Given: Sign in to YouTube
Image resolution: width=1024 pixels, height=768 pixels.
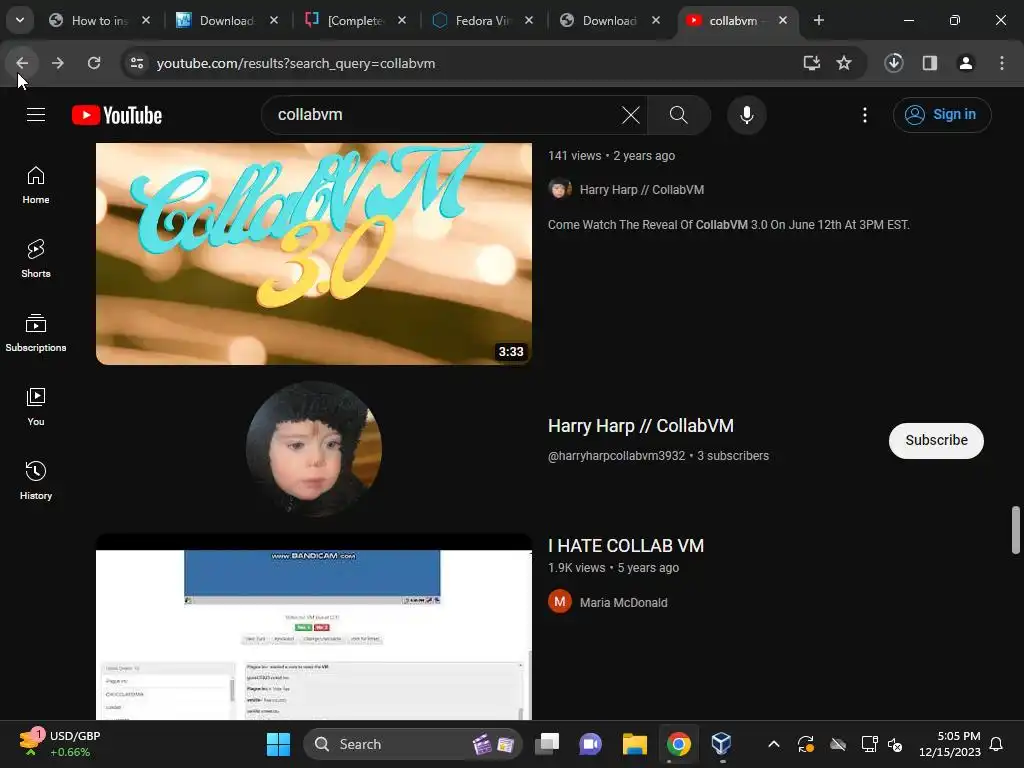Looking at the screenshot, I should (x=942, y=115).
